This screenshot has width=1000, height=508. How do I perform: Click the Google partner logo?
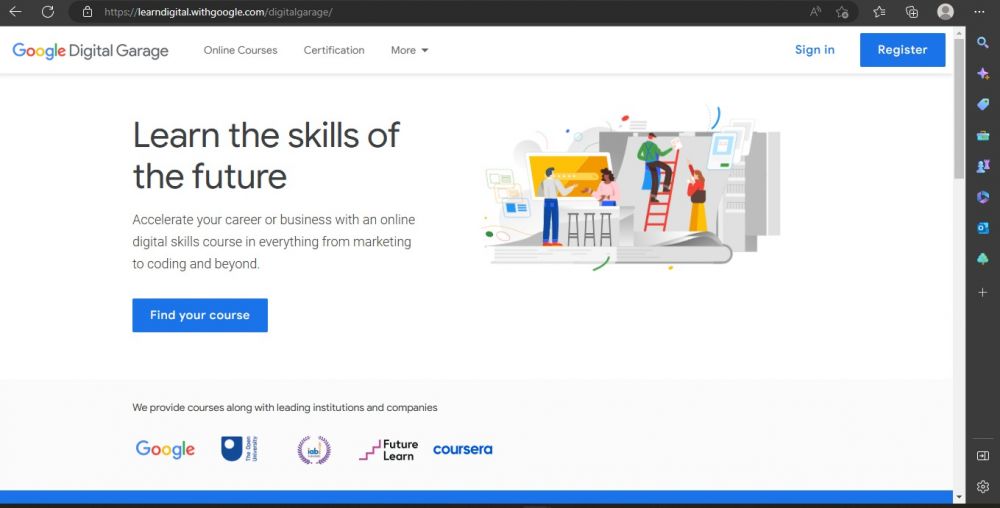[165, 449]
